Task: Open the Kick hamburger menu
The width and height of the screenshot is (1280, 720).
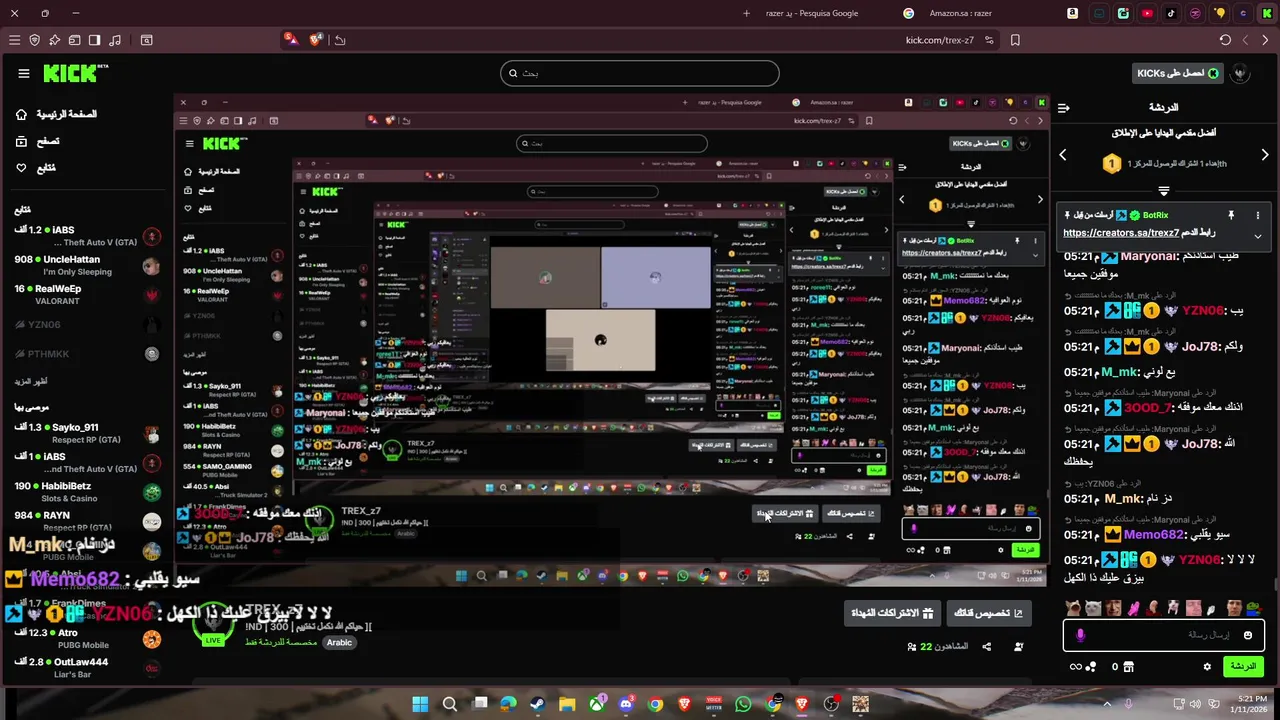Action: (x=23, y=73)
